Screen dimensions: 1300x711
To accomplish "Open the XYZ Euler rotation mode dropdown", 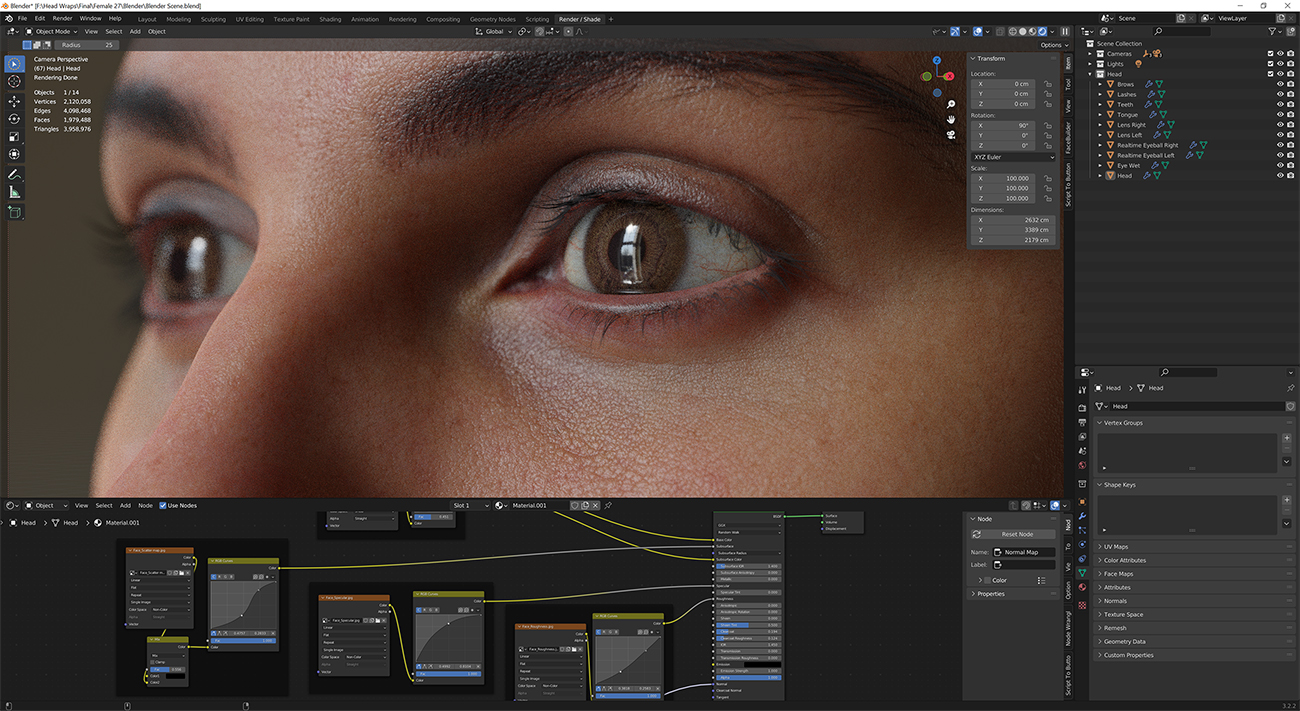I will coord(1012,157).
